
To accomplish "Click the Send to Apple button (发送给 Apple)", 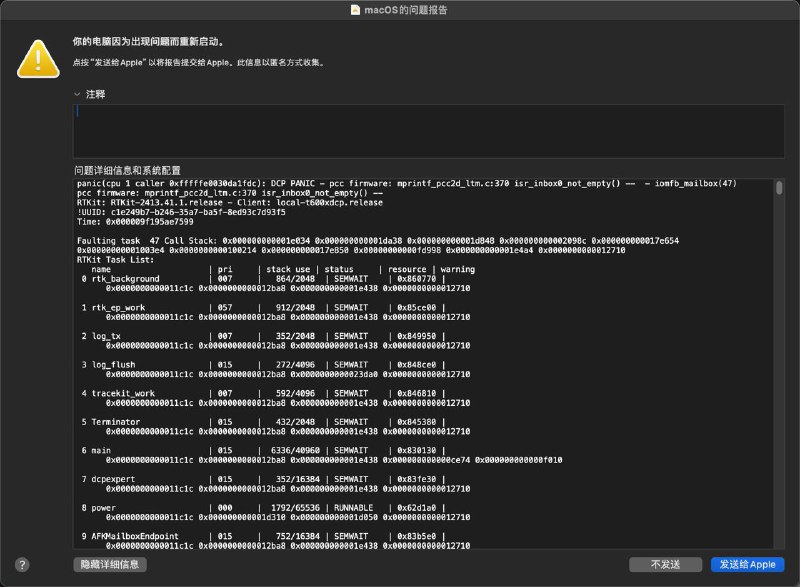I will coord(747,565).
